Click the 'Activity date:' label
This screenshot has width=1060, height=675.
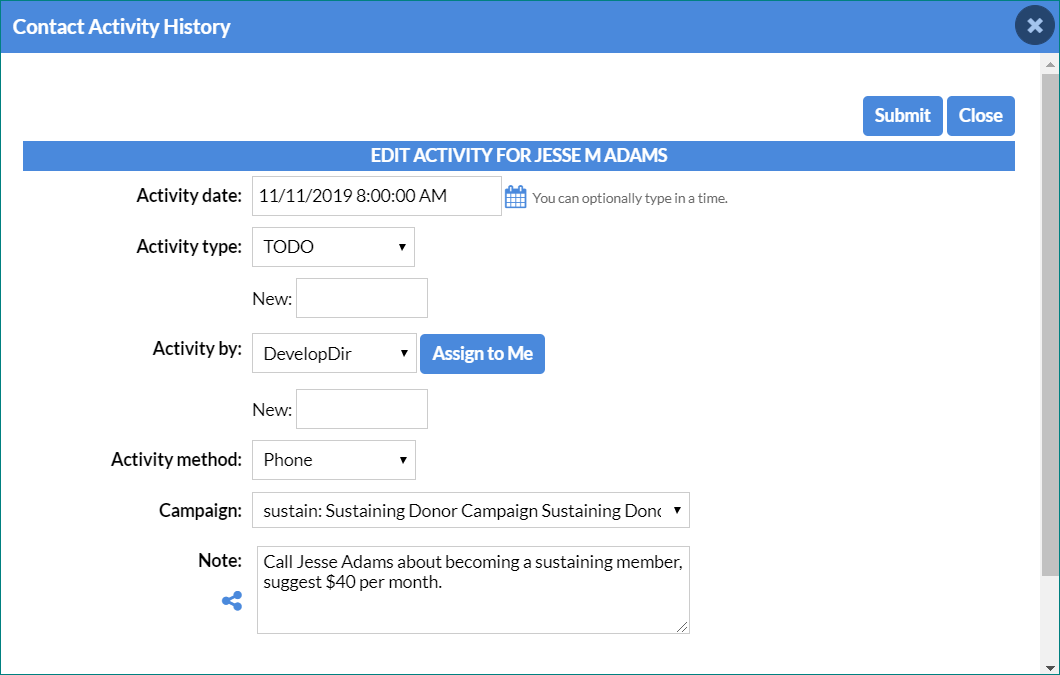click(x=189, y=195)
